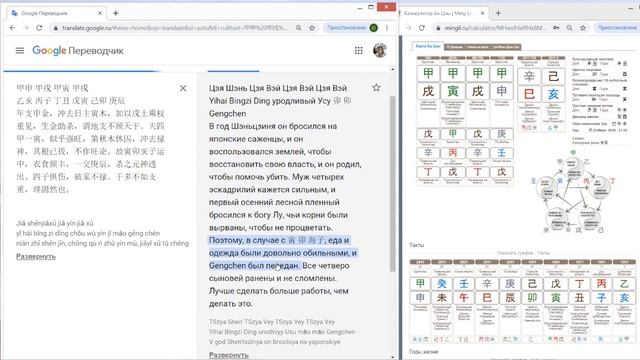This screenshot has width=640, height=360.
Task: Click the blue 癸 stem in Такты row
Action: coord(442,283)
